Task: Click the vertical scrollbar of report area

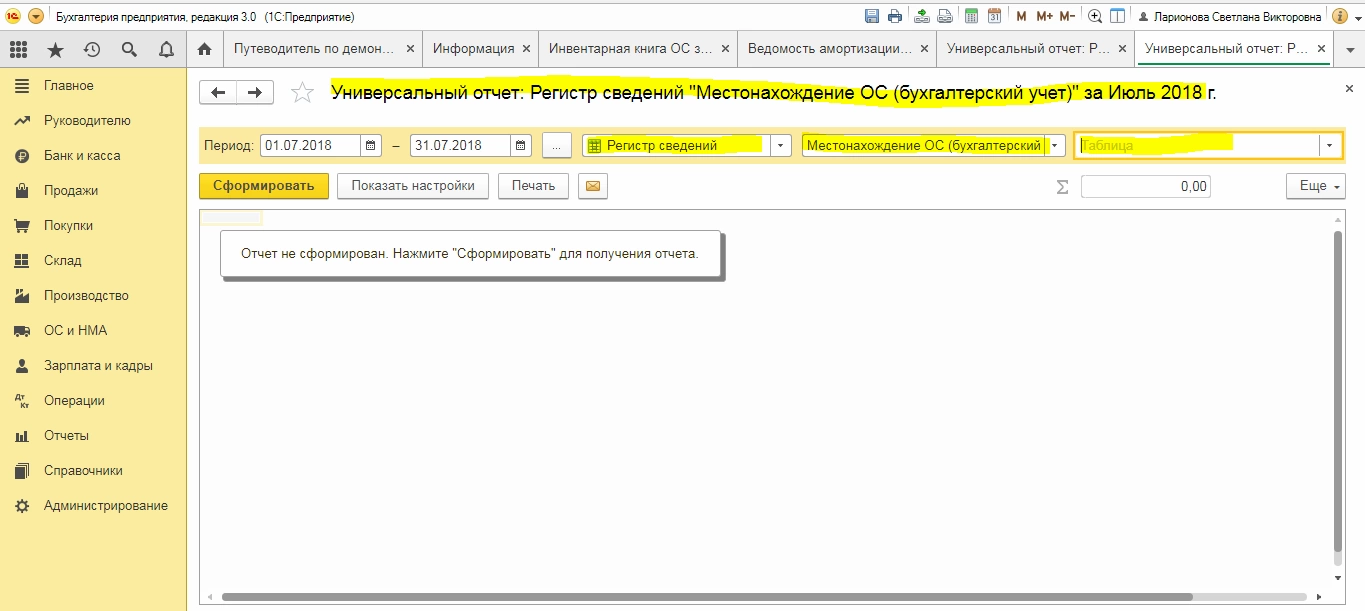Action: (1338, 392)
